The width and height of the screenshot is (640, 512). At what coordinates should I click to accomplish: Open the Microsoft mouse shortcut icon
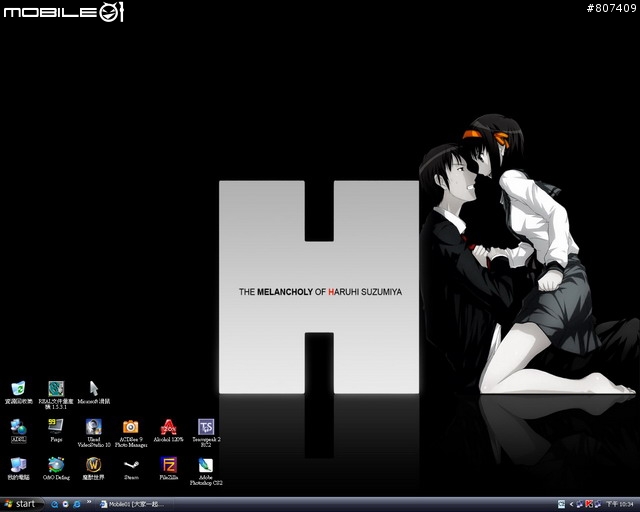click(x=94, y=389)
